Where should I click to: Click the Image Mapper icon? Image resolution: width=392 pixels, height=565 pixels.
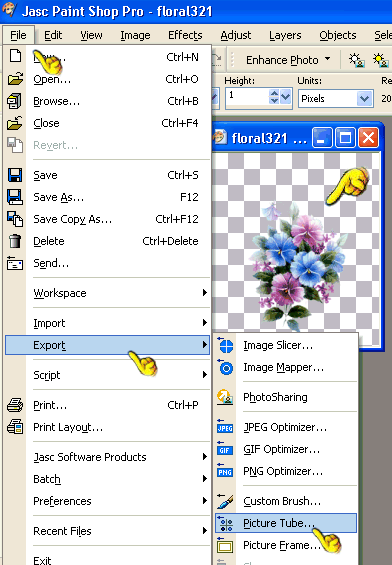[x=226, y=368]
